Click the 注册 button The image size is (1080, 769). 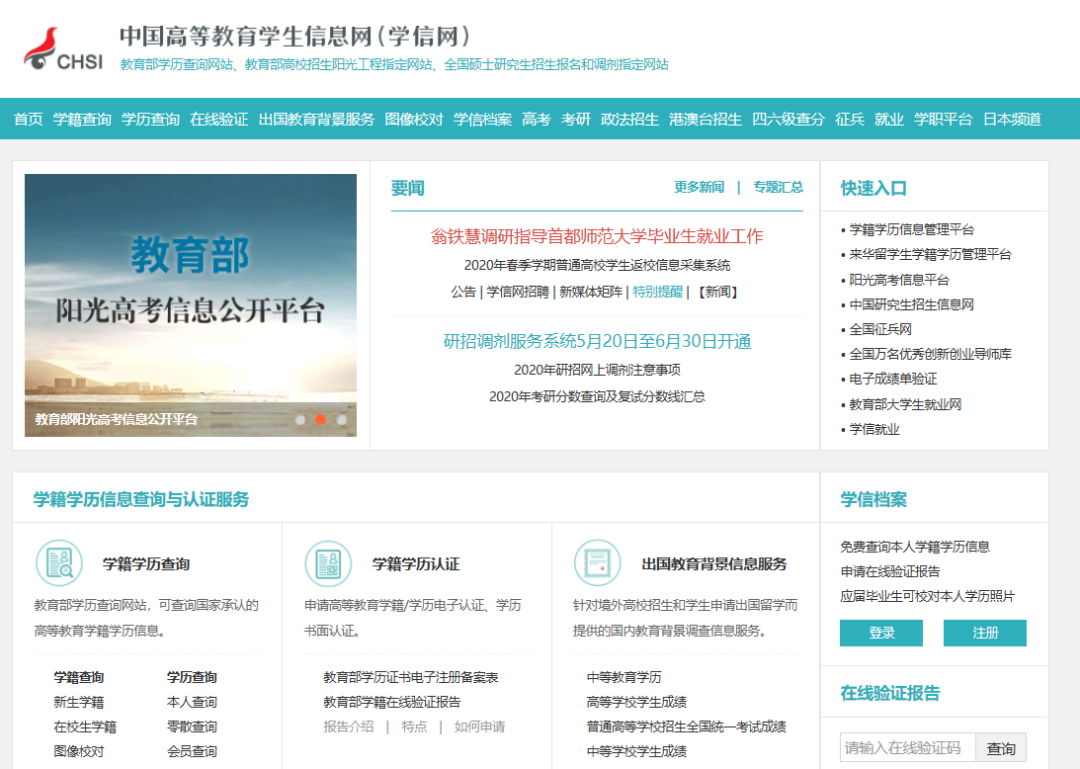(985, 633)
